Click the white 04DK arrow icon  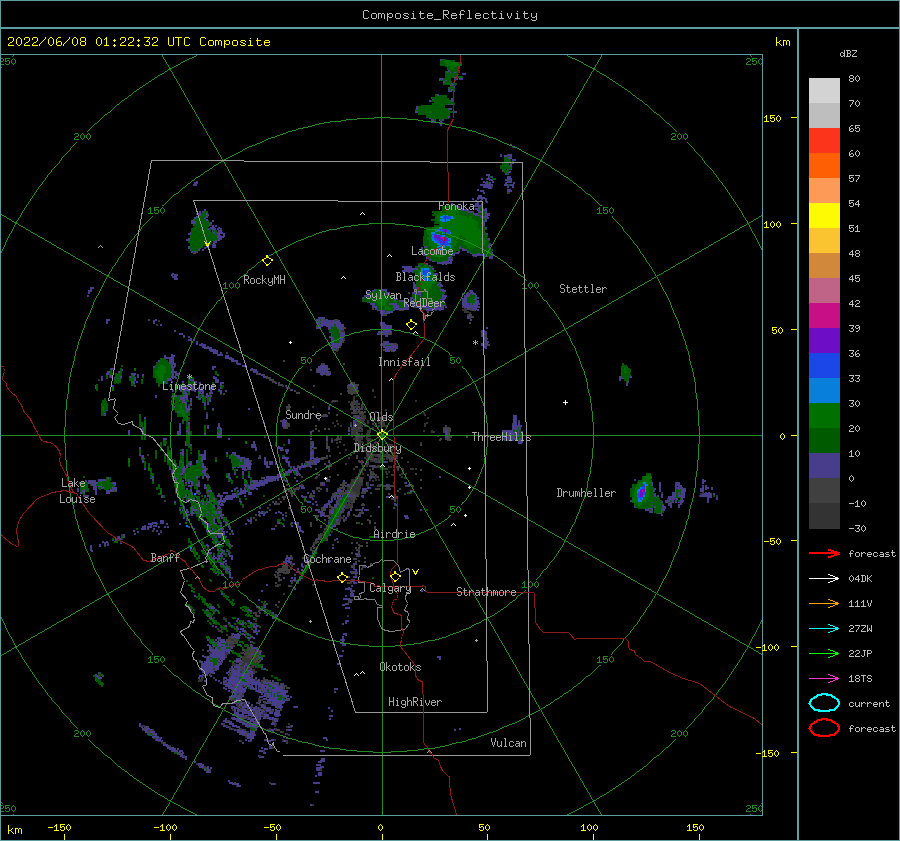coord(824,579)
